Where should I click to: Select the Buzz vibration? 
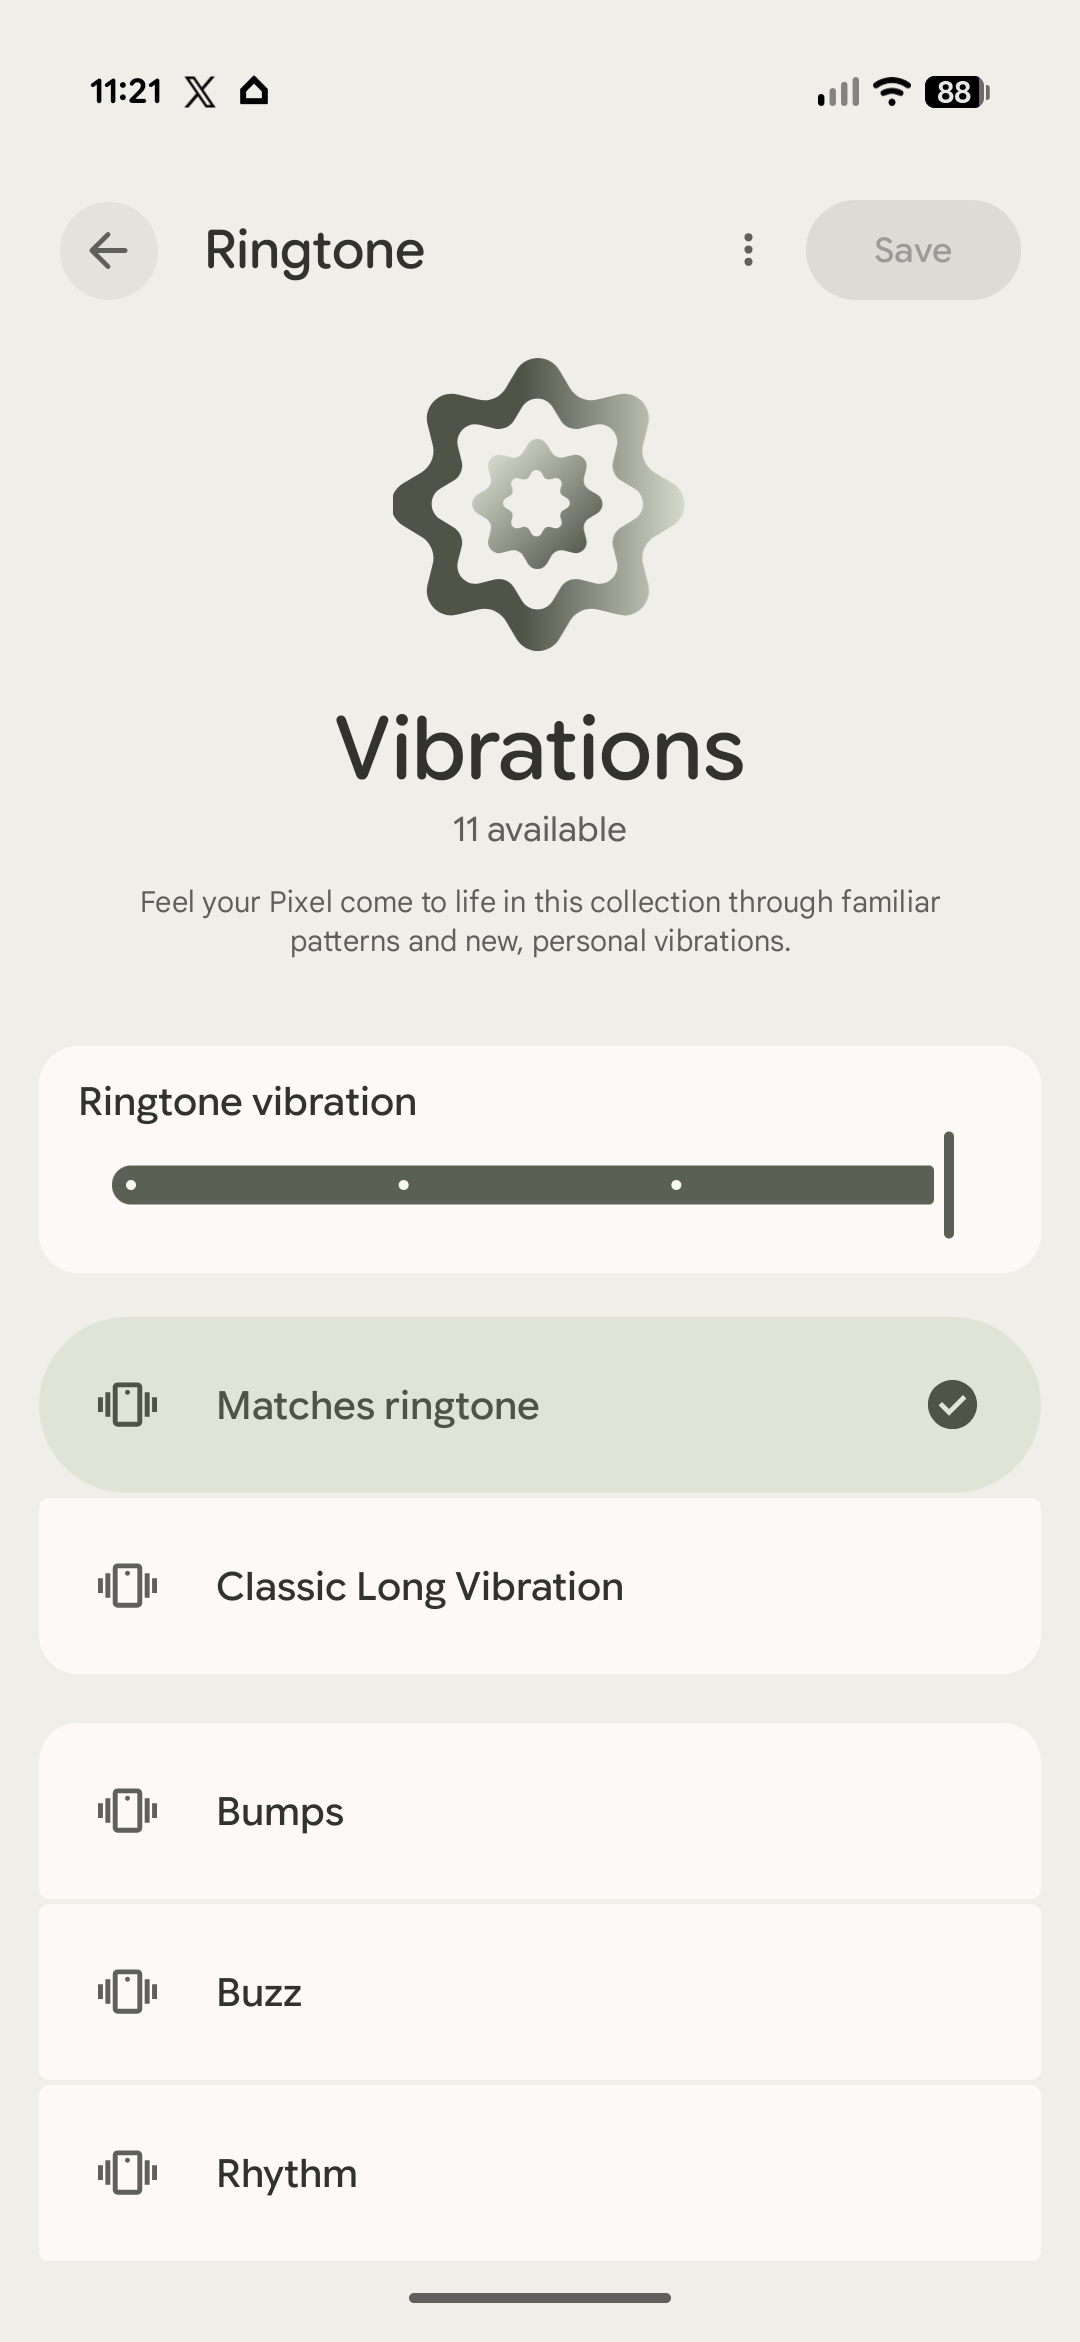540,1992
